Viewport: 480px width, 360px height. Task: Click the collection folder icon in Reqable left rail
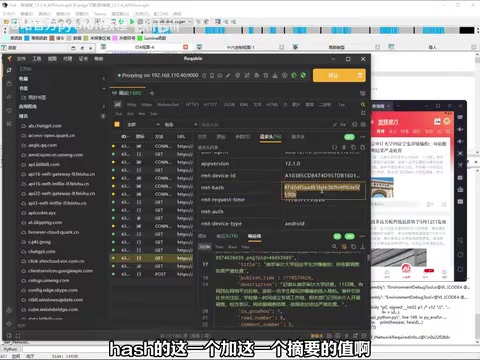click(9, 83)
